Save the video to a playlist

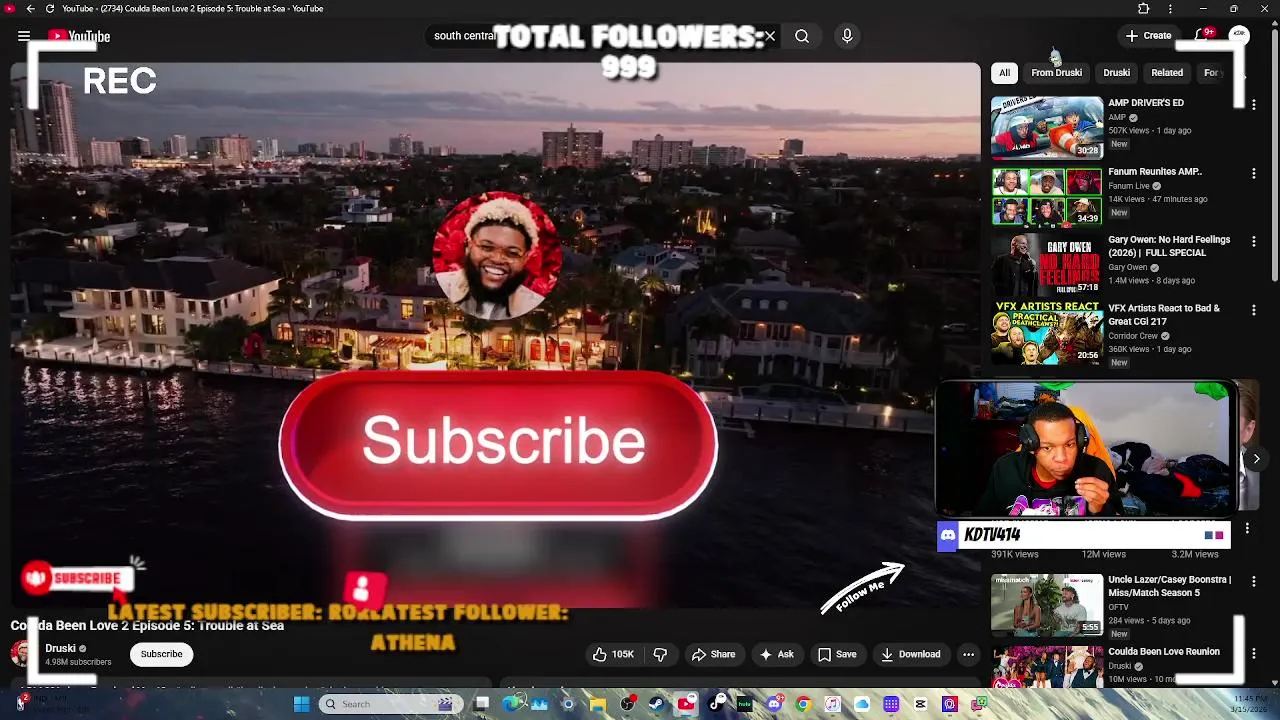[837, 654]
